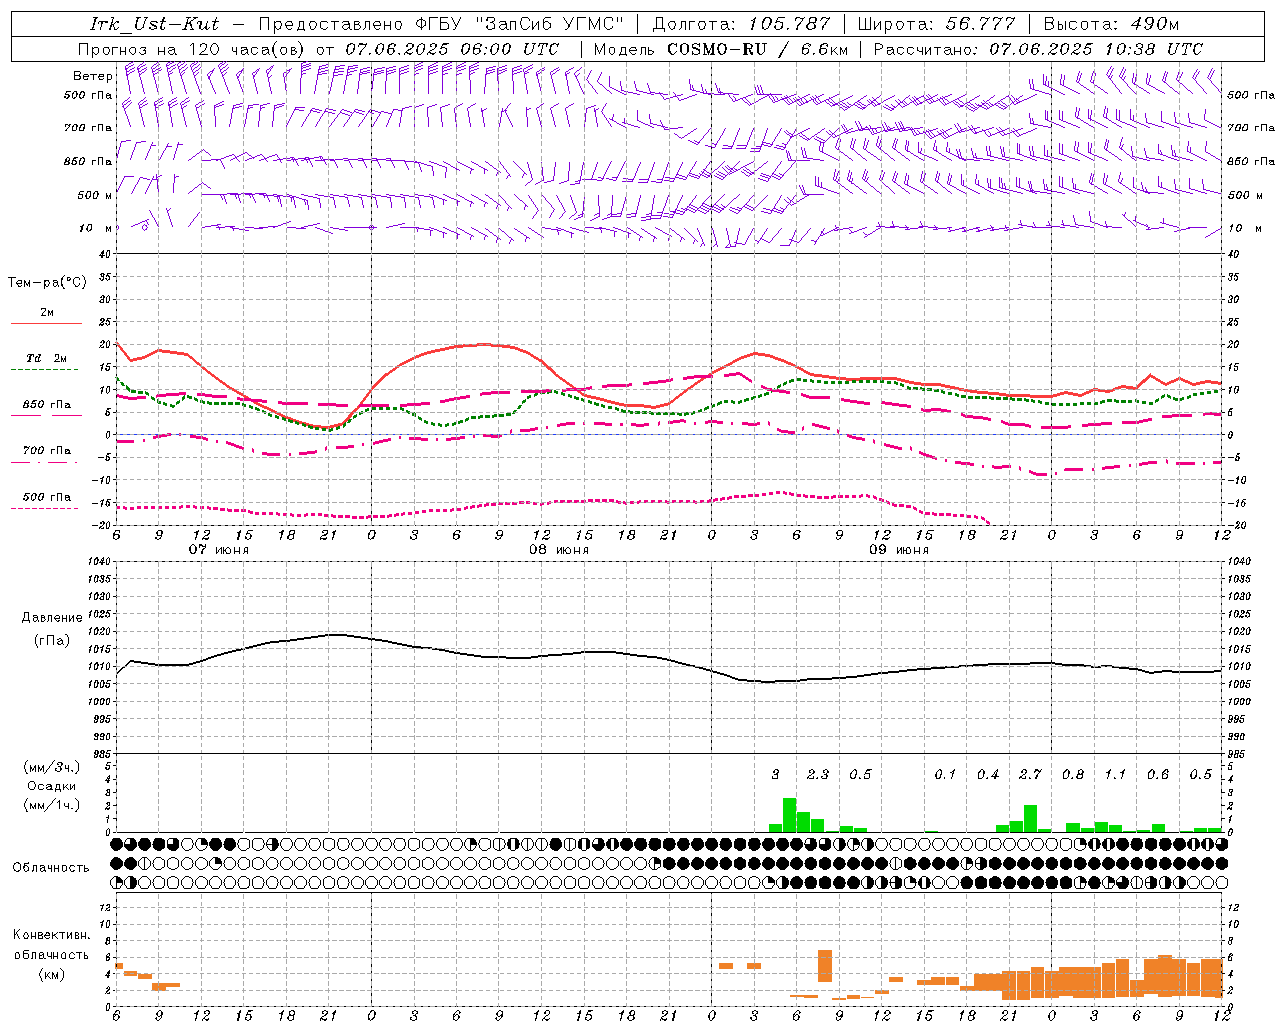Image resolution: width=1280 pixels, height=1024 pixels.
Task: Click the "Давление" pressure label
Action: (x=52, y=618)
